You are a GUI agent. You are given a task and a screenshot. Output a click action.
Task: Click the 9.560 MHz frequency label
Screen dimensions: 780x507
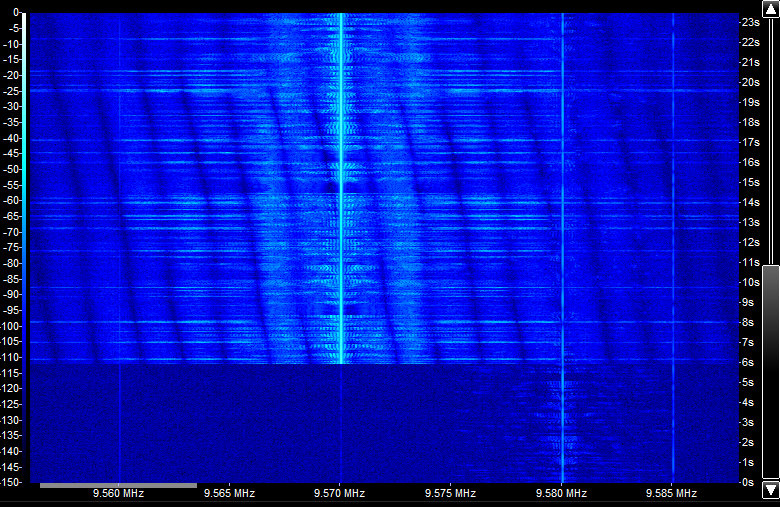point(118,494)
